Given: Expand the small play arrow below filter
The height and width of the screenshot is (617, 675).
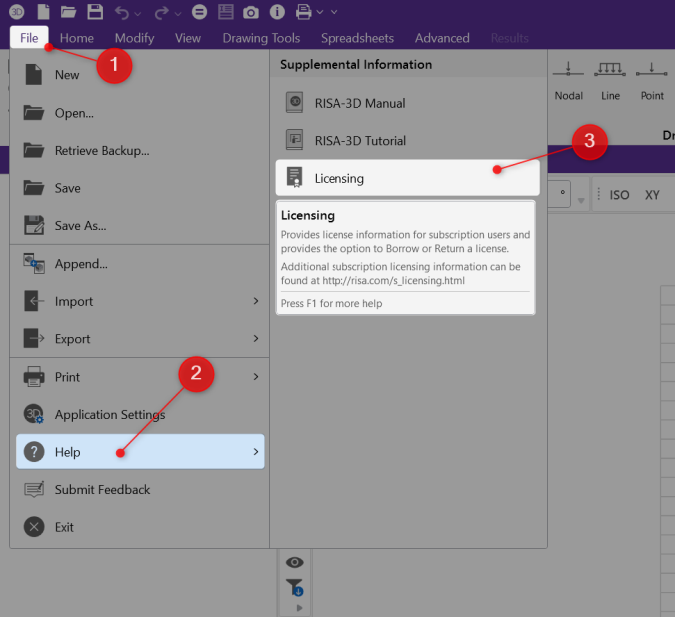Looking at the screenshot, I should coord(300,608).
